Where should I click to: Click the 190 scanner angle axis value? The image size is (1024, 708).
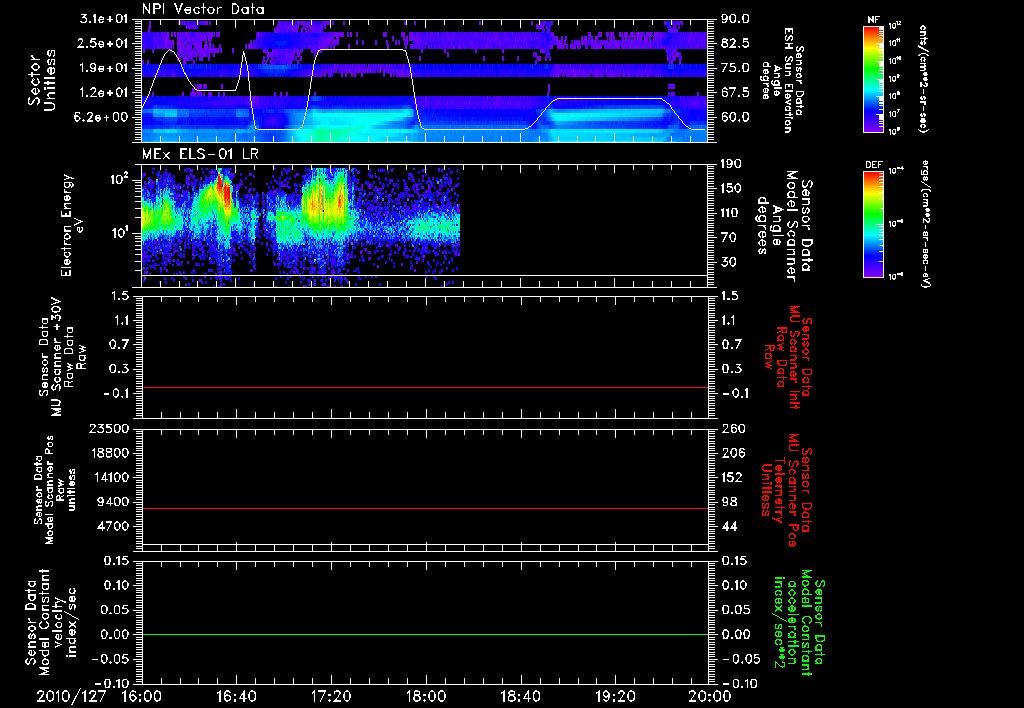pos(731,164)
